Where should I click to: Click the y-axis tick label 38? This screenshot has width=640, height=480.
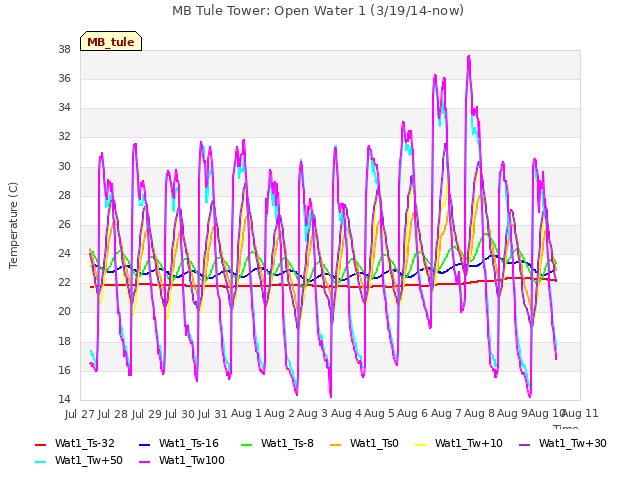64,50
